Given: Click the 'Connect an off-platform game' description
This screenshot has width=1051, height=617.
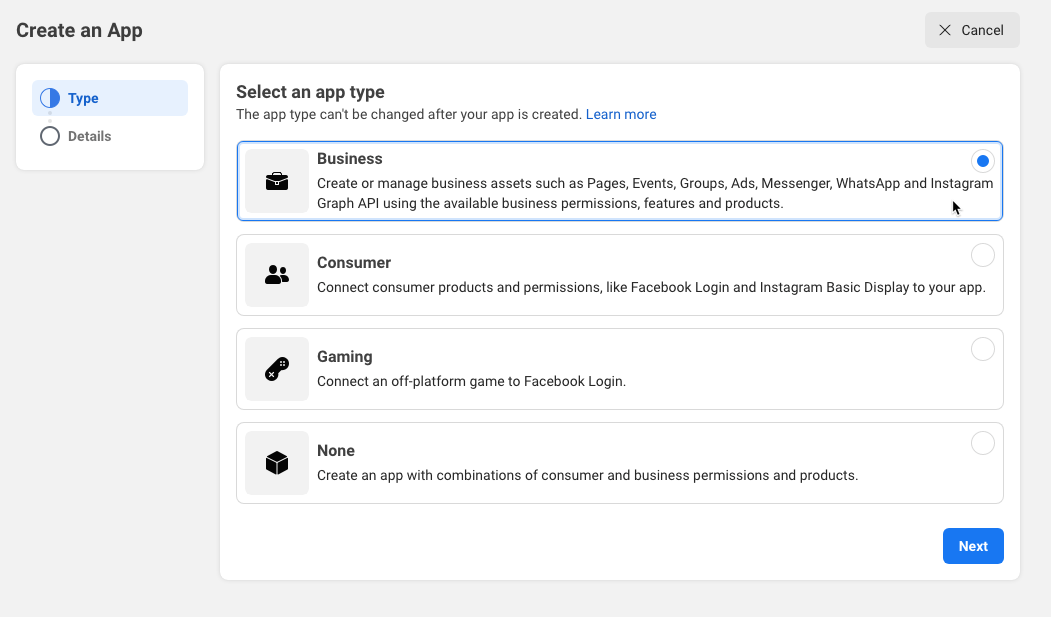Looking at the screenshot, I should tap(471, 381).
